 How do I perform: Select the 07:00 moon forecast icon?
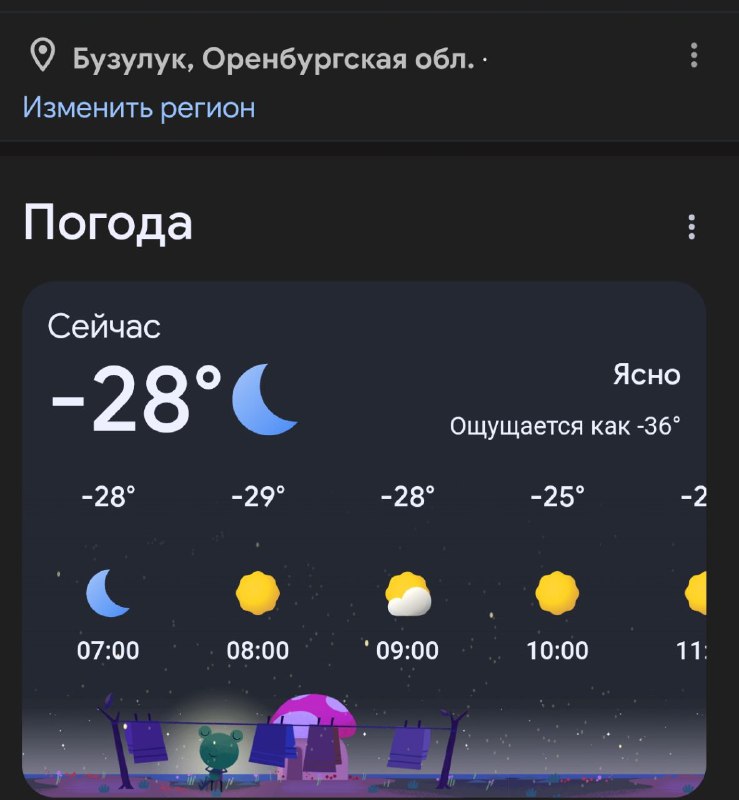[x=108, y=593]
